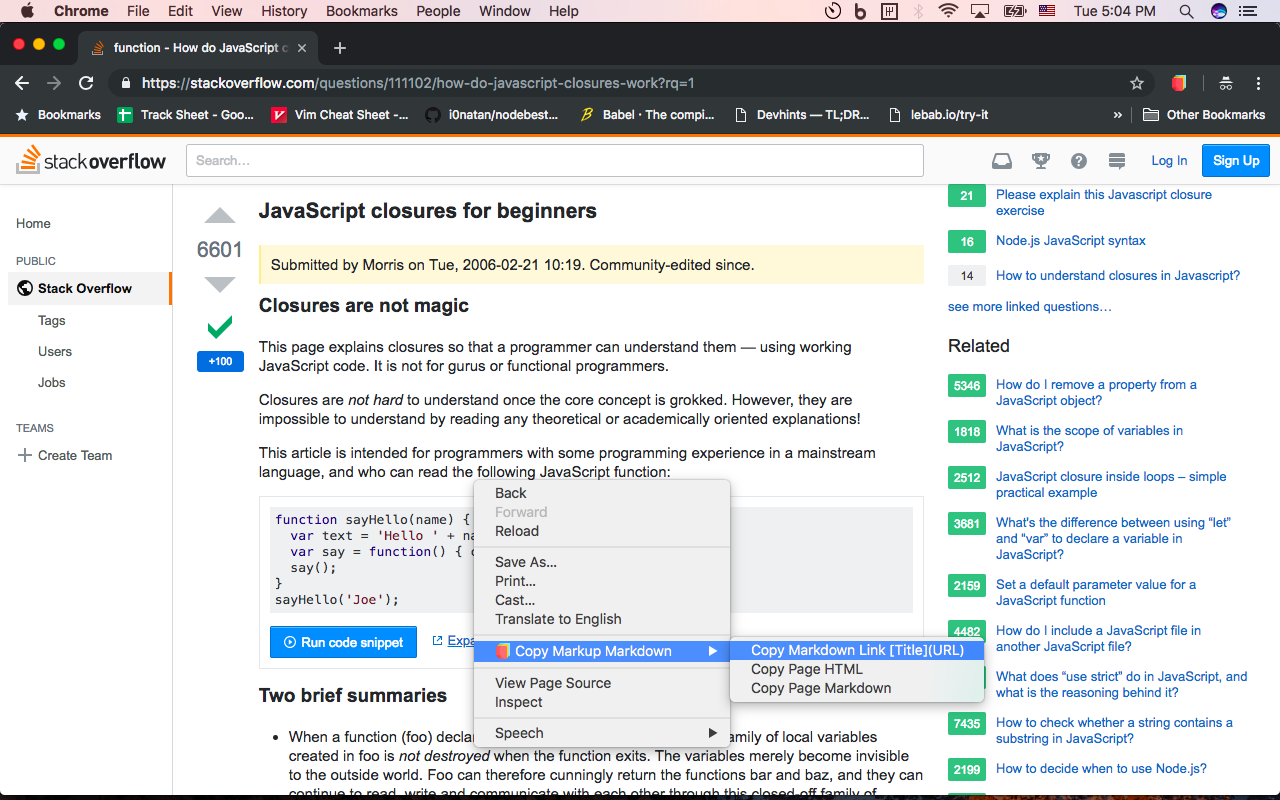The height and width of the screenshot is (800, 1280).
Task: Click the green accepted answer checkmark
Action: coord(220,326)
